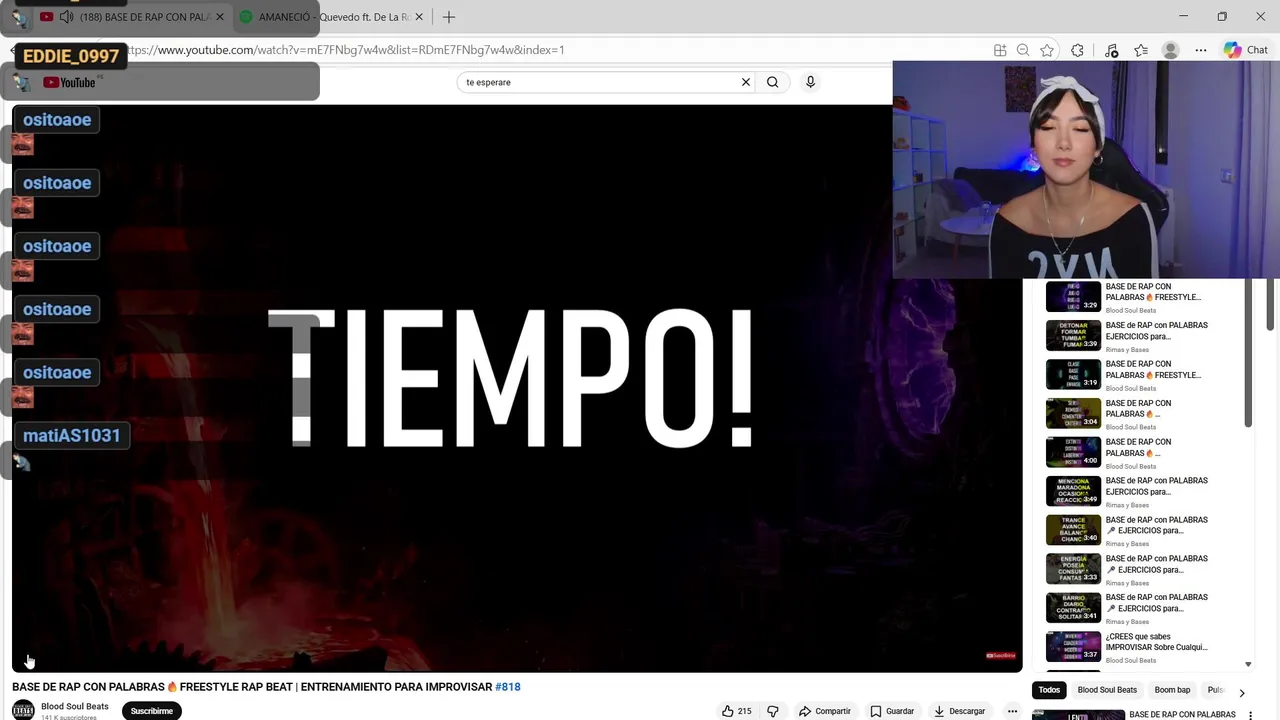The image size is (1280, 720).
Task: Mute the tab via the speaker icon
Action: pos(67,17)
